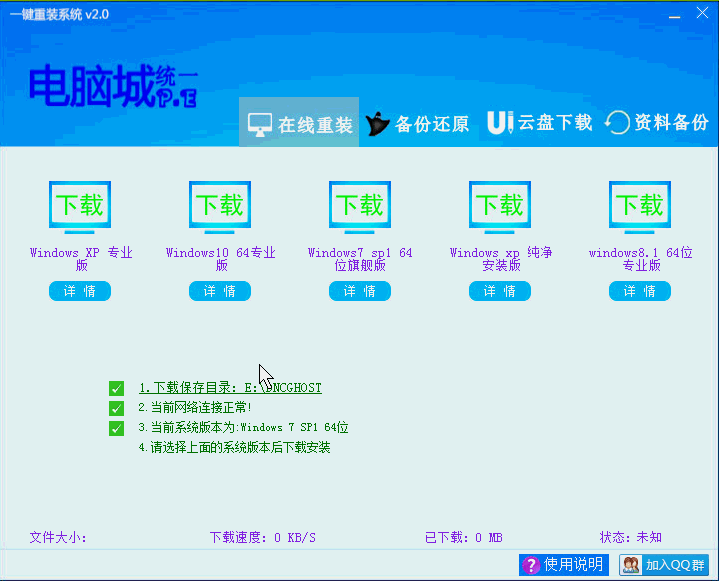This screenshot has width=719, height=581.
Task: Open the 使用说明 help button
Action: click(564, 564)
